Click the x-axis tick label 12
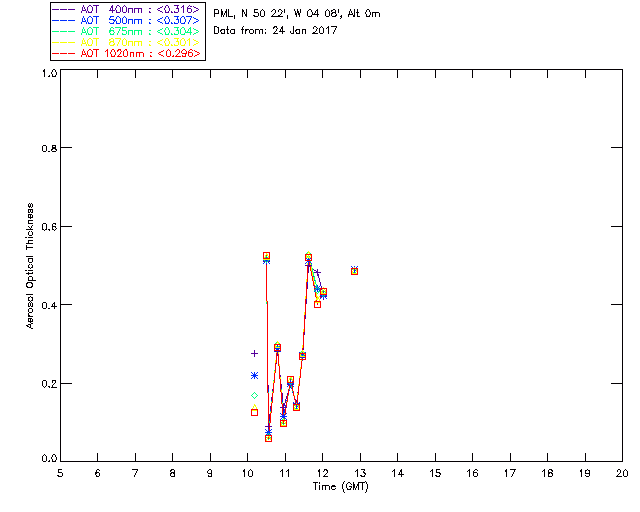Viewport: 640px width, 512px height. point(322,473)
